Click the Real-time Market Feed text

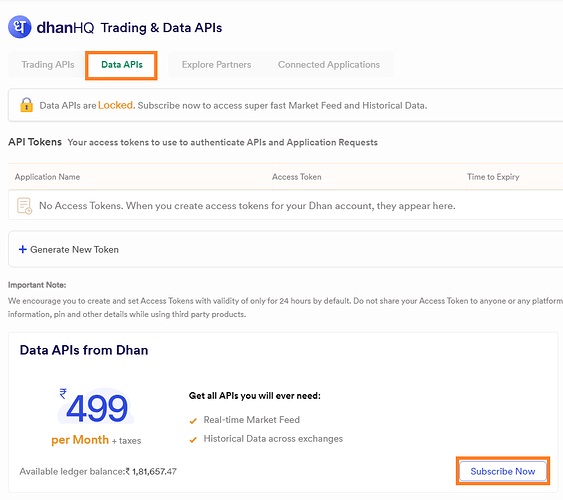[x=251, y=420]
